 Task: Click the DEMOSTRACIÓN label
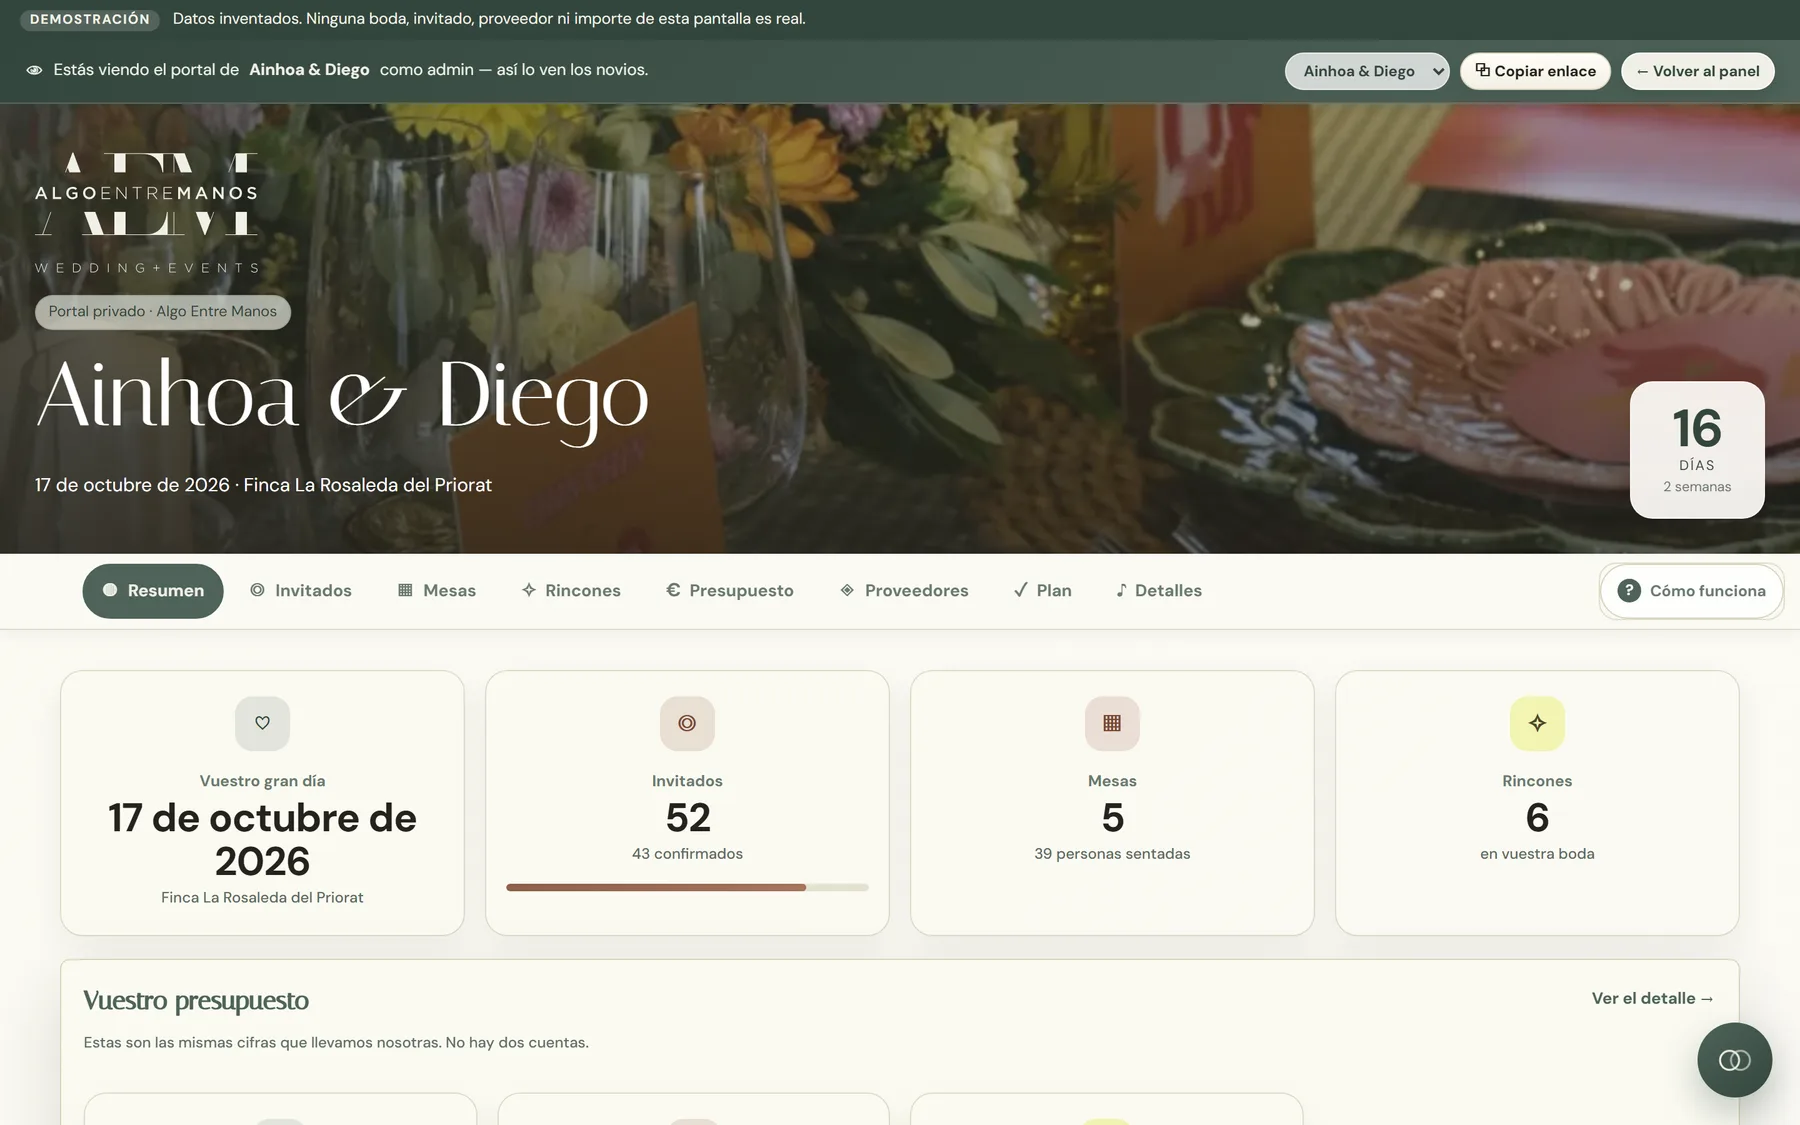[90, 19]
